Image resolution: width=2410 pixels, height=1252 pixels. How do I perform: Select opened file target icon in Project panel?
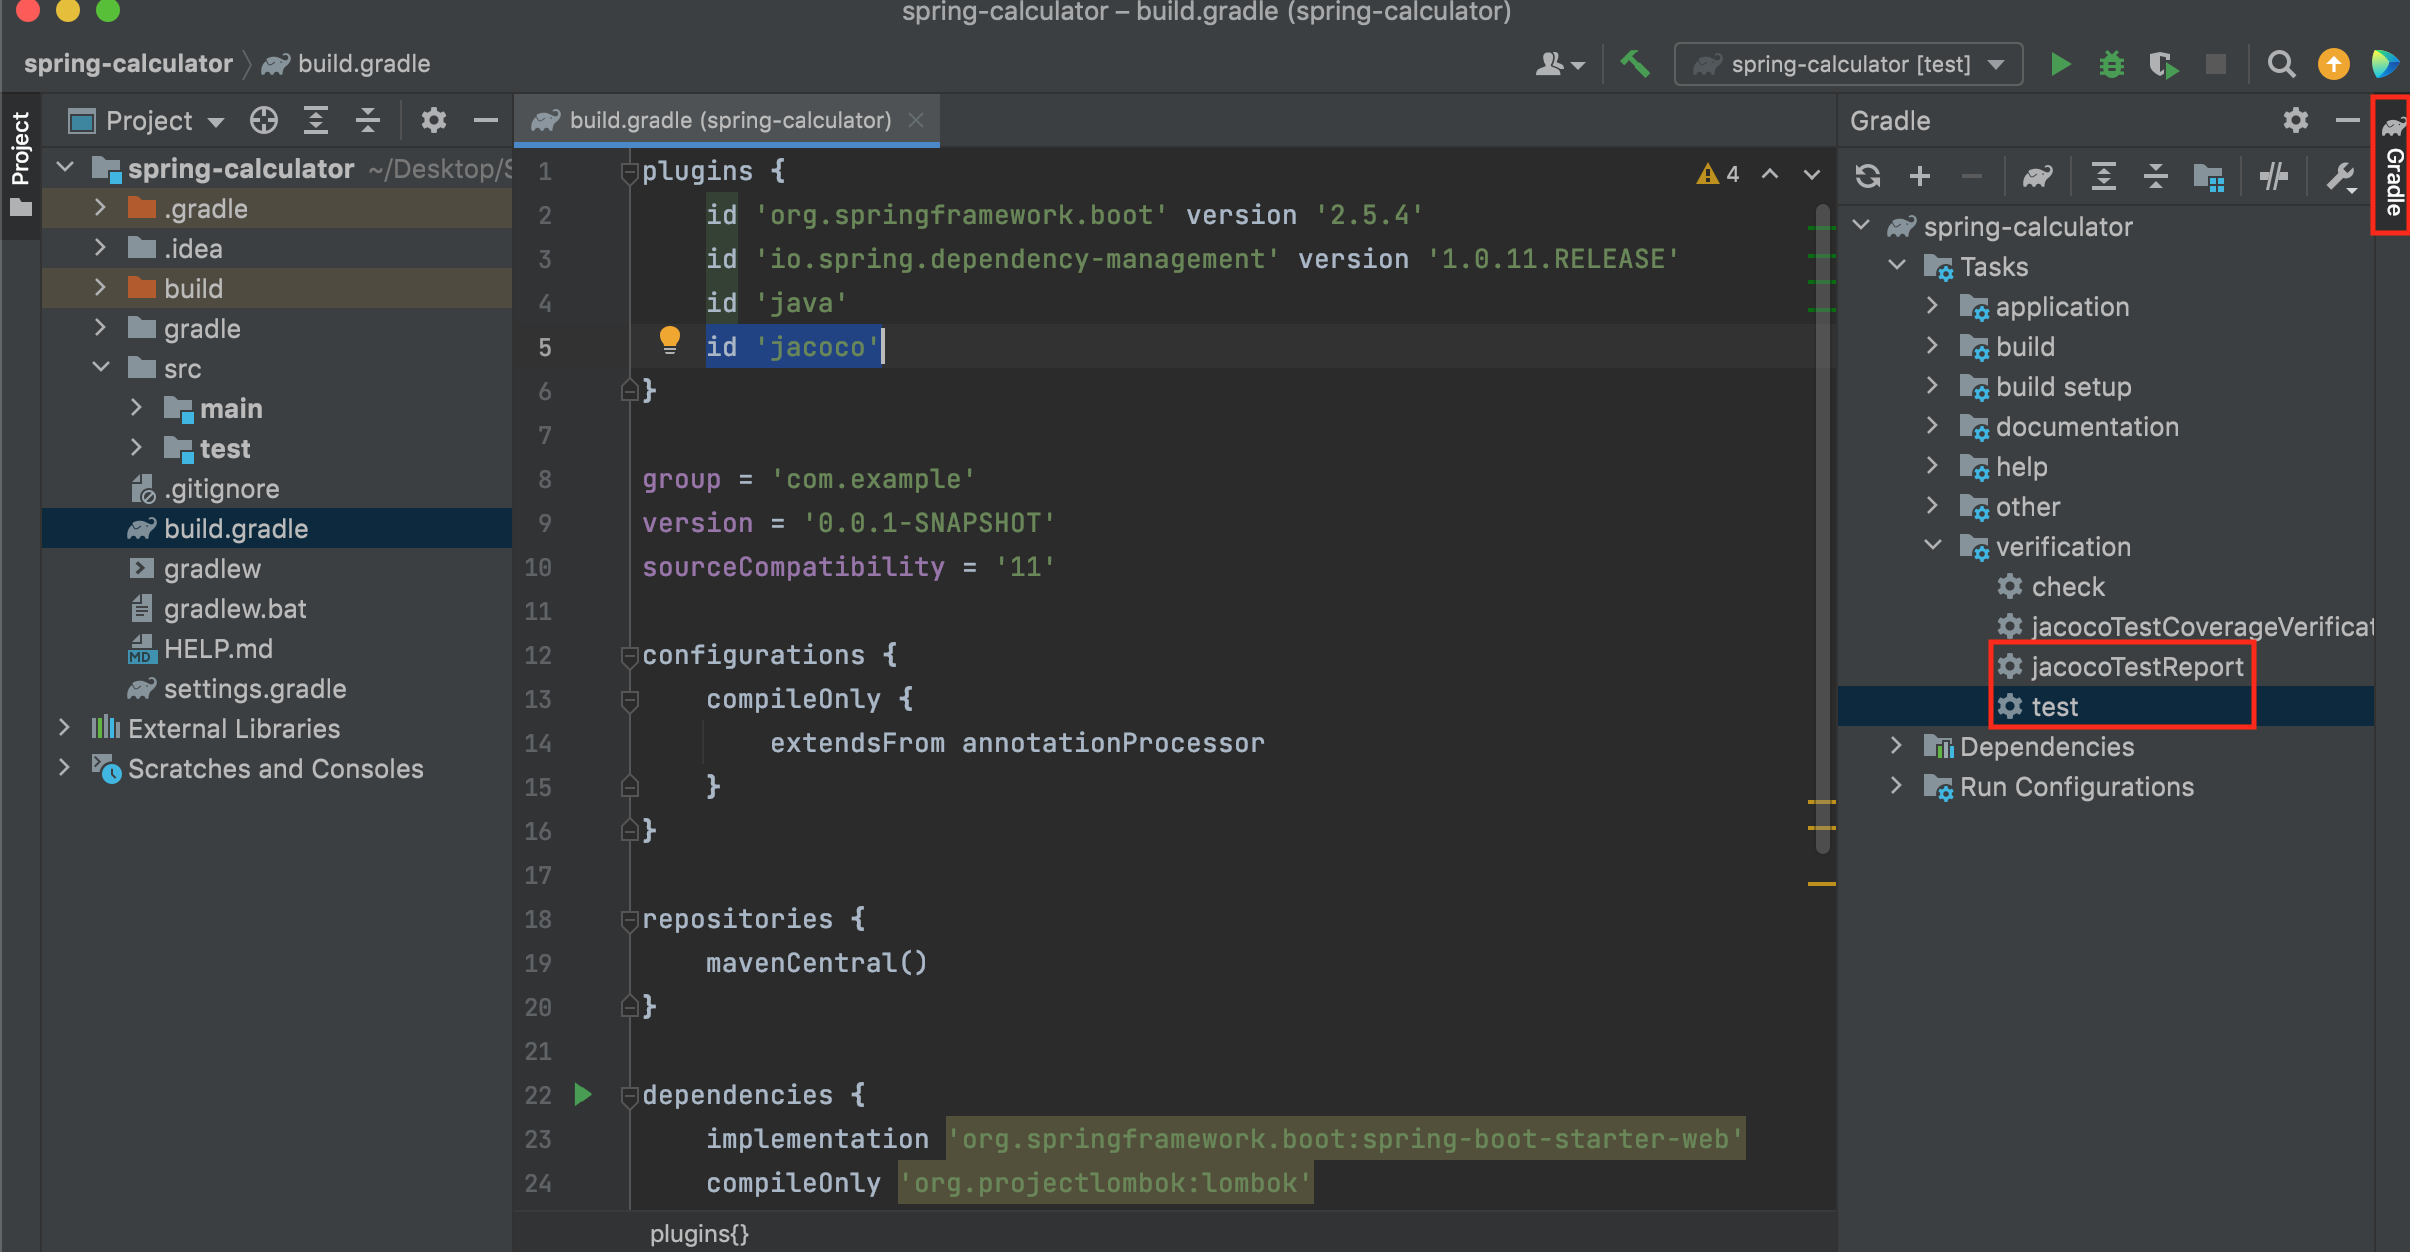(x=264, y=121)
